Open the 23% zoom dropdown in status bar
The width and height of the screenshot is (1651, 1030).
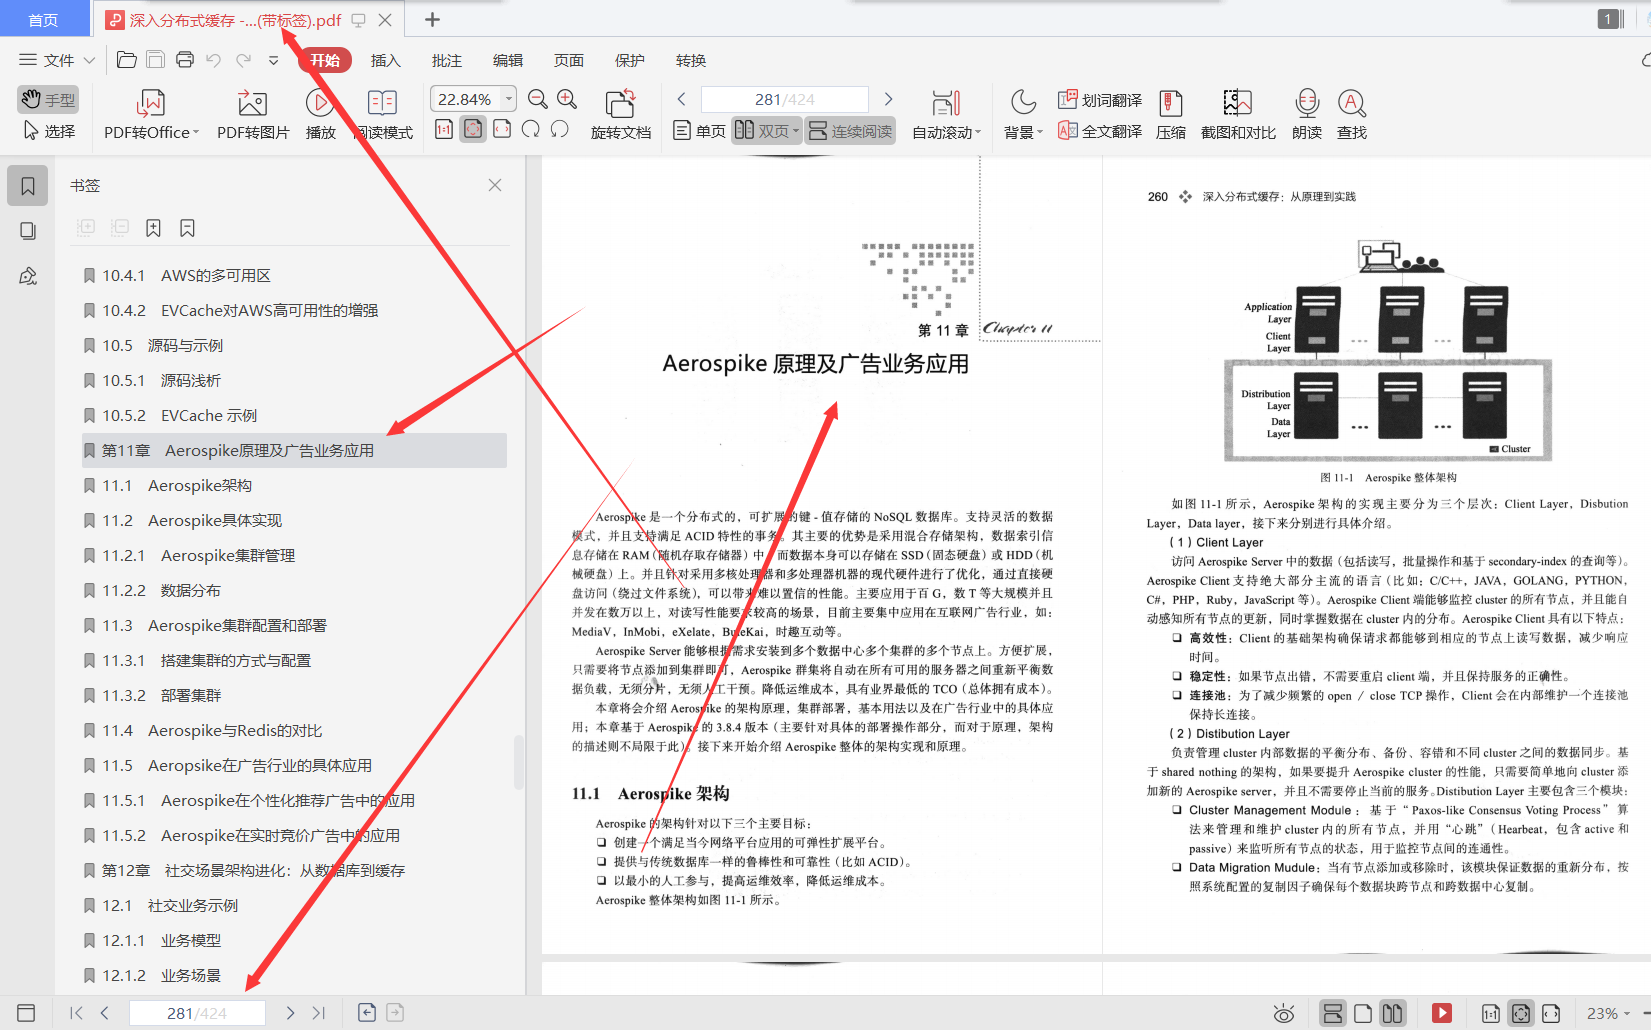pos(1627,1013)
